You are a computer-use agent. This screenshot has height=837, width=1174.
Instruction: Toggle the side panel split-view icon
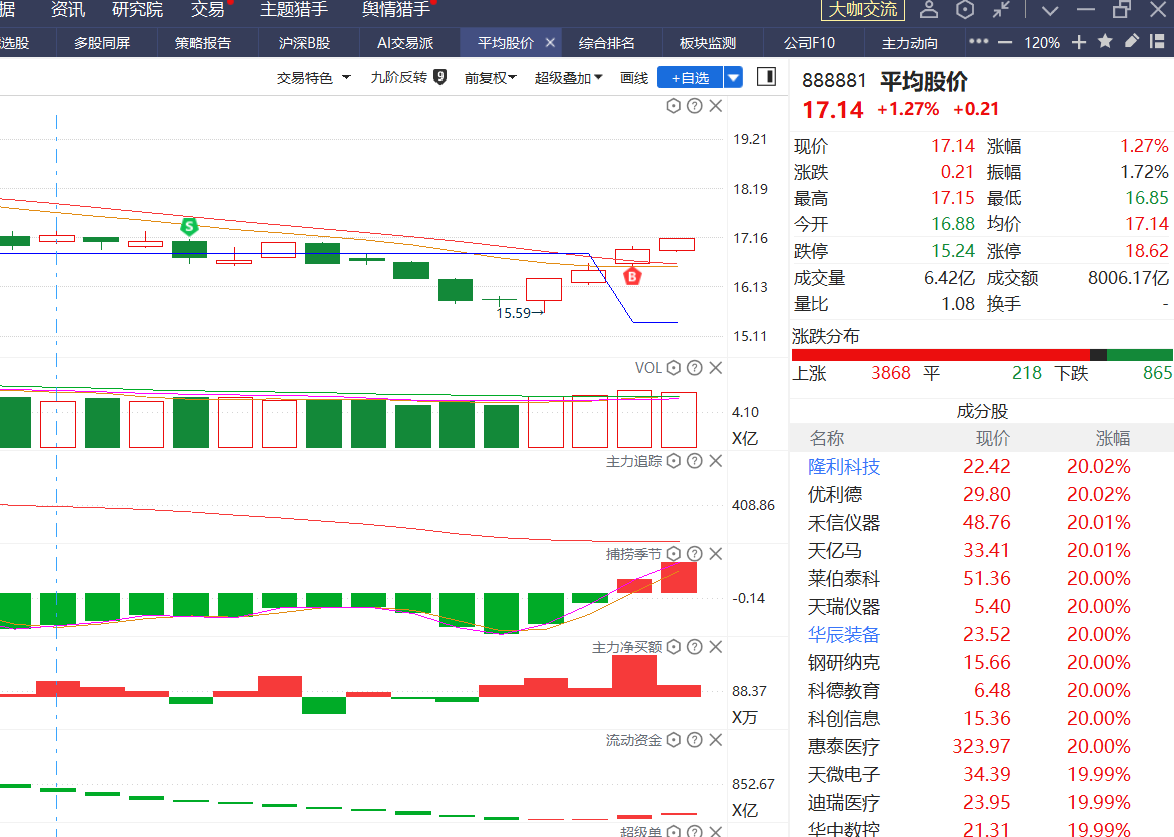pyautogui.click(x=767, y=76)
